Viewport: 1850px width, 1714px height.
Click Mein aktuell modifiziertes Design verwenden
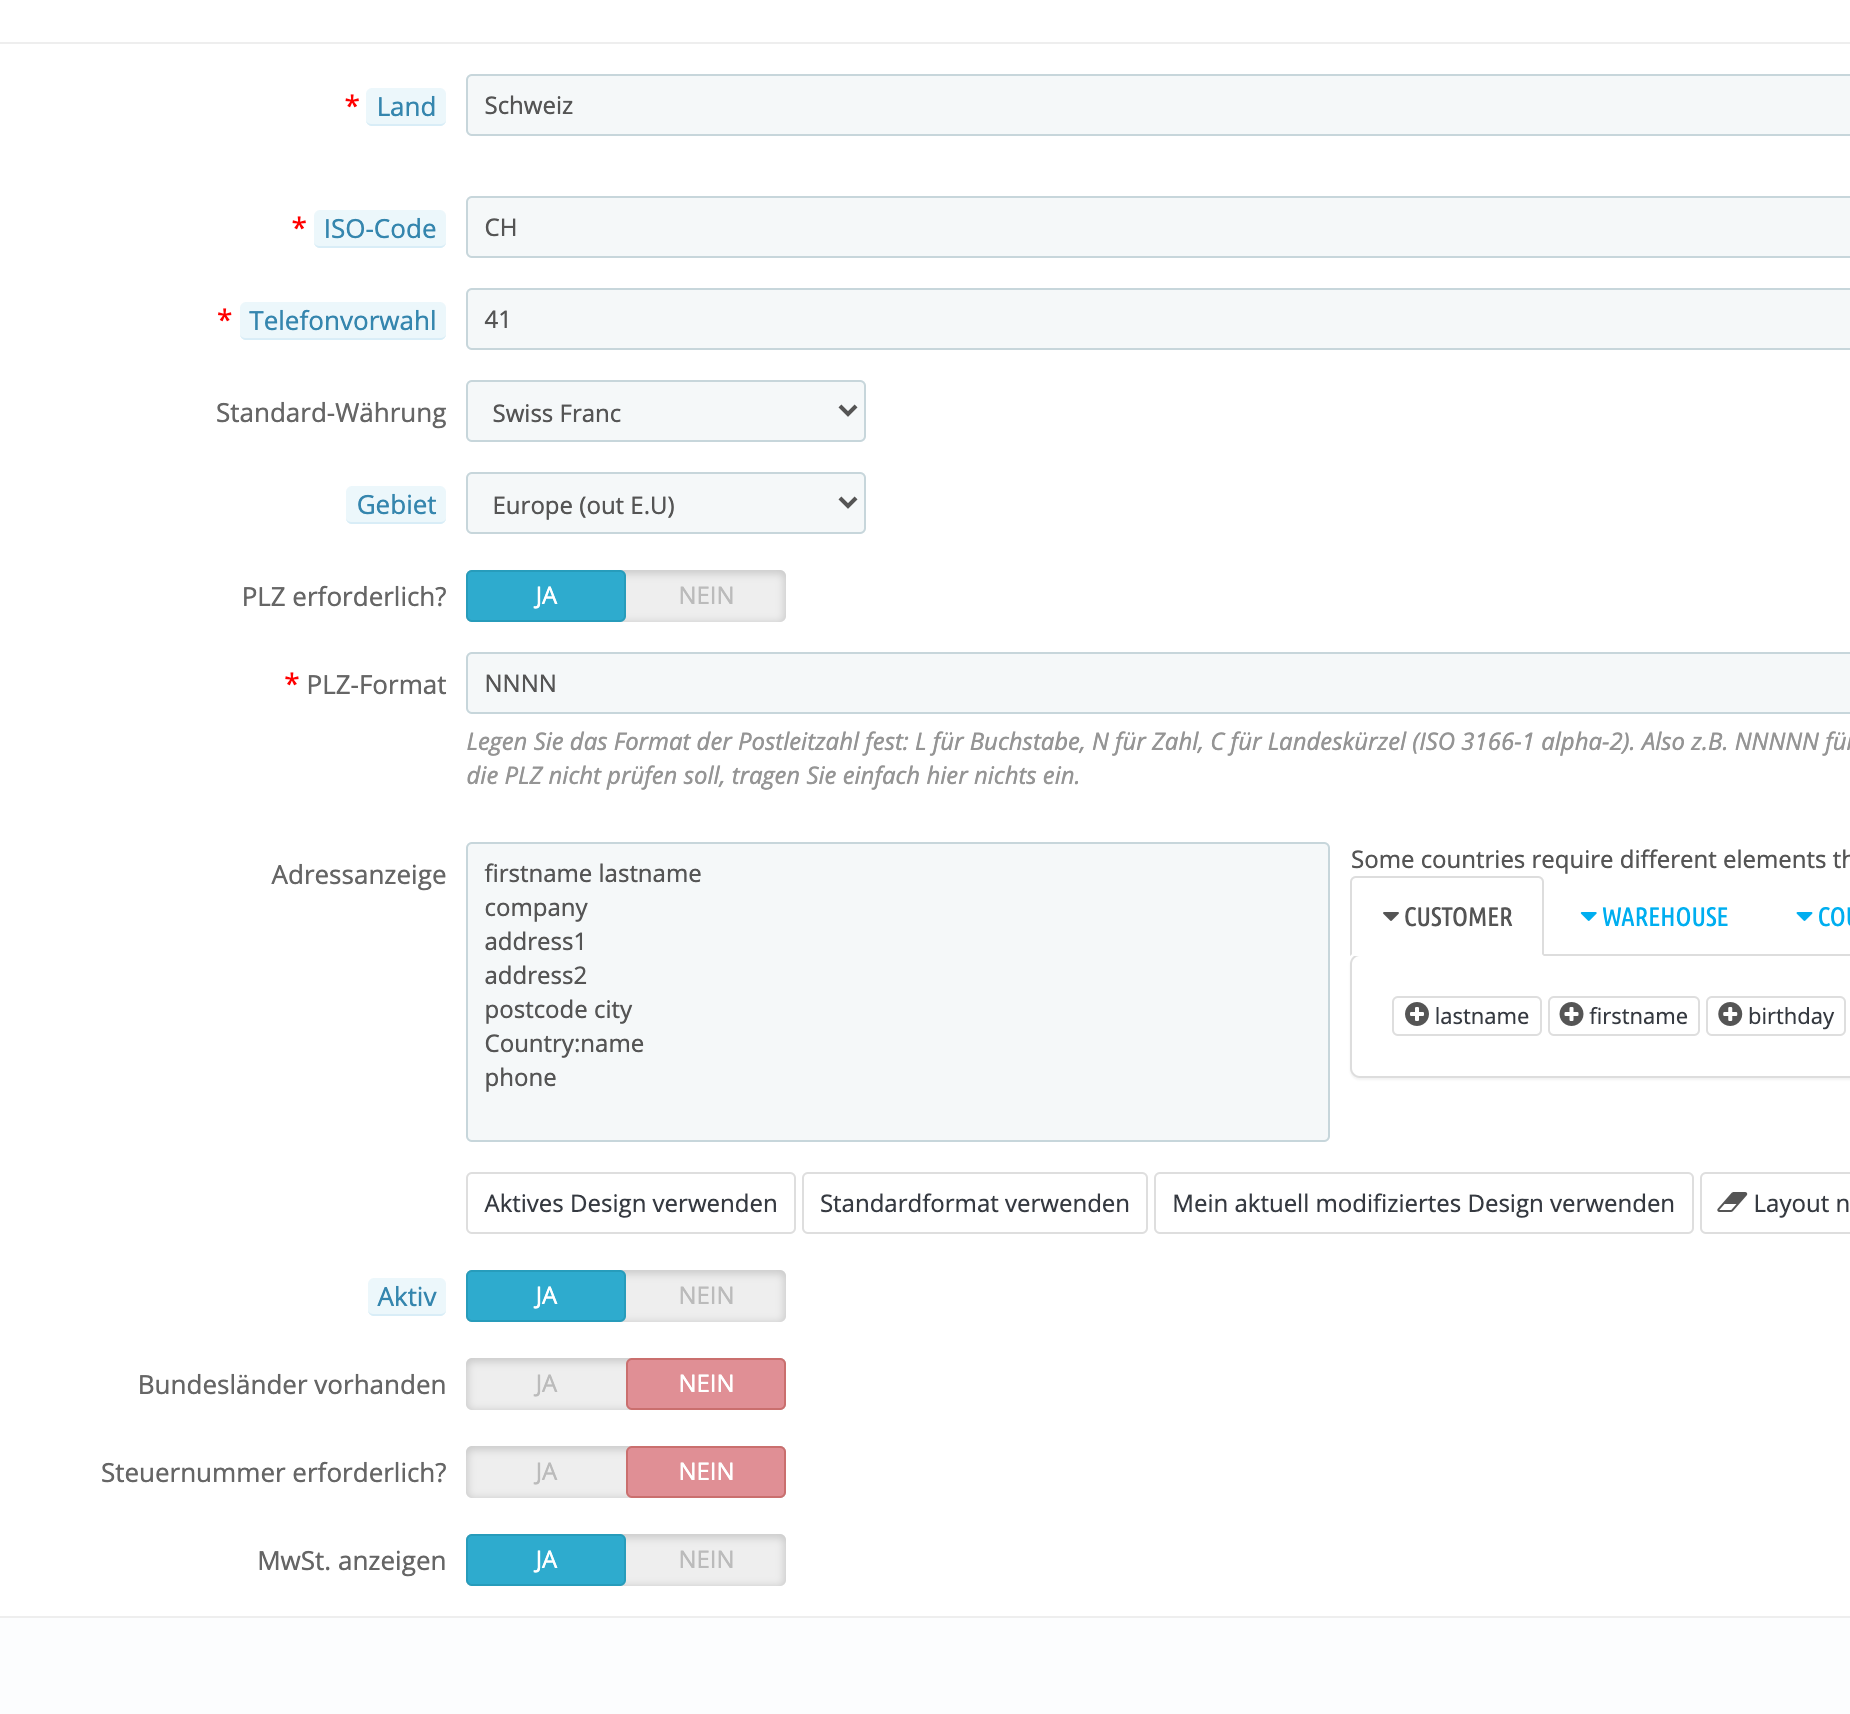[1424, 1203]
